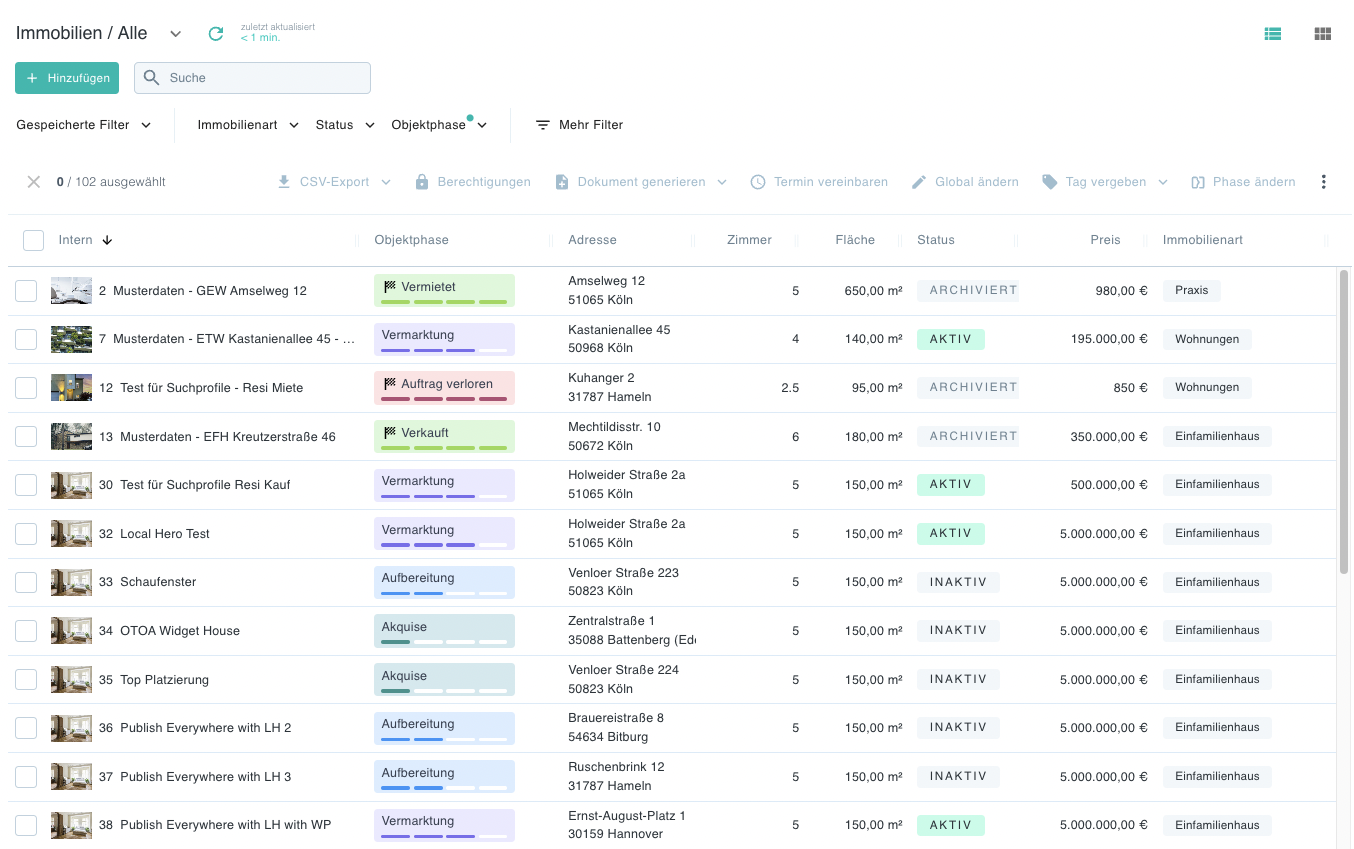Clear selection with the X icon
Image resolution: width=1354 pixels, height=849 pixels.
(34, 182)
